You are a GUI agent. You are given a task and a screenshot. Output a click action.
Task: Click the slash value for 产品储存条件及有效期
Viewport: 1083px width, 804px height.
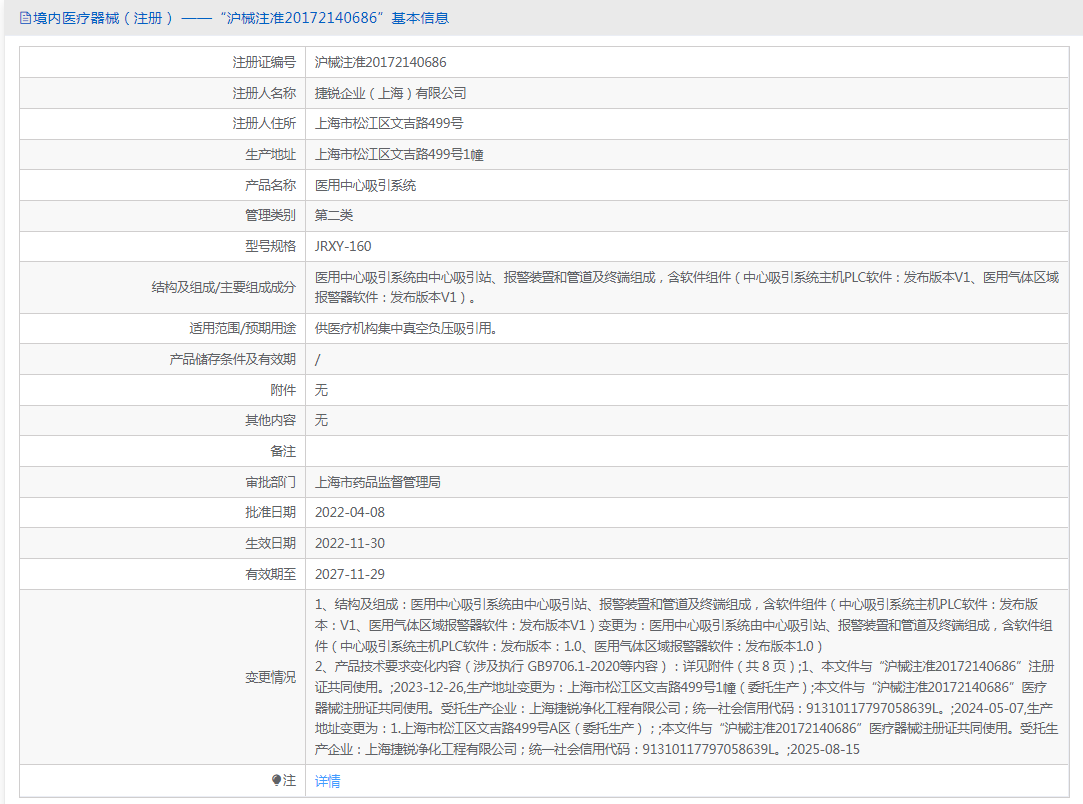tap(318, 359)
